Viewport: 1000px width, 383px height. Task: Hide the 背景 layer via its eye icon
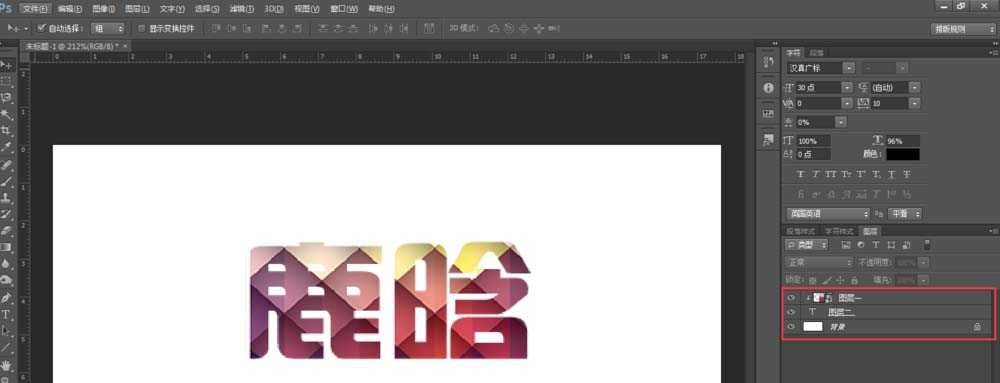(791, 326)
